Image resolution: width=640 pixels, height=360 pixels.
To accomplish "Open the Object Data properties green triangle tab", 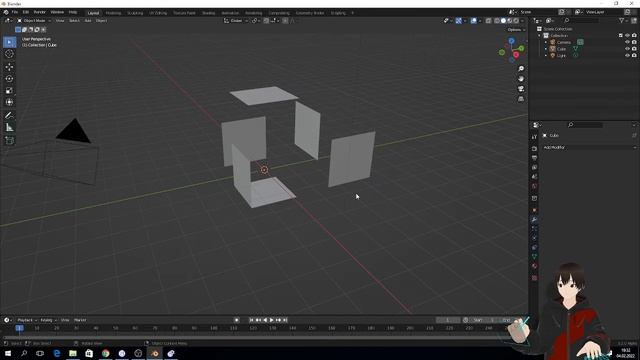I will (x=534, y=257).
